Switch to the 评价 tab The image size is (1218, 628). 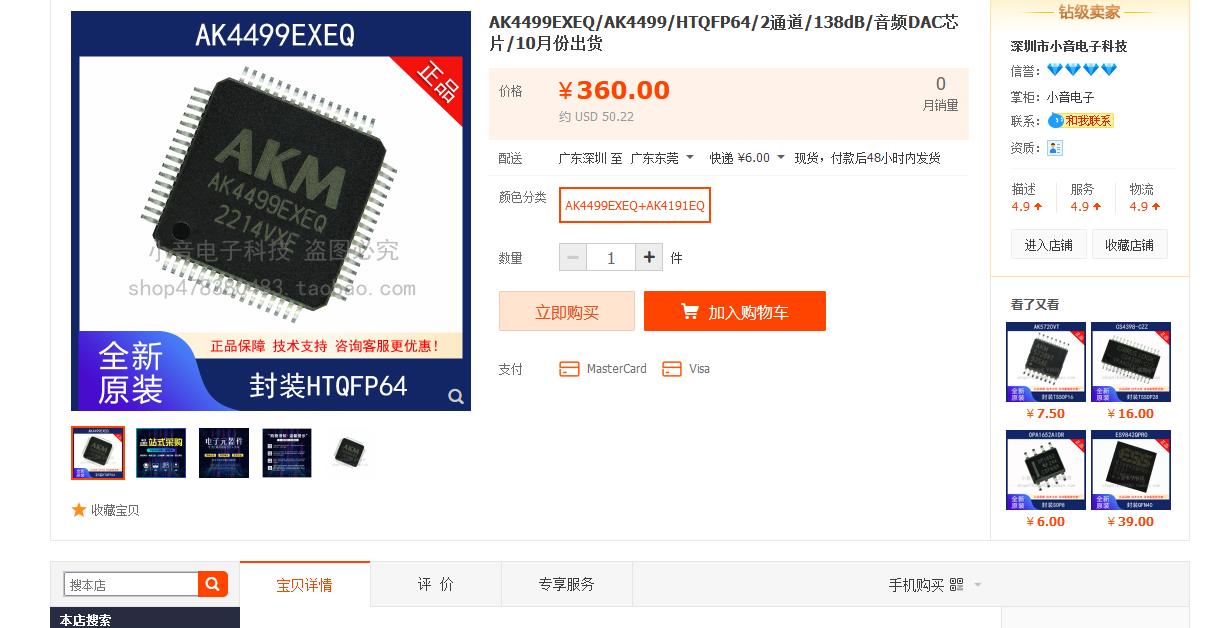click(x=435, y=584)
